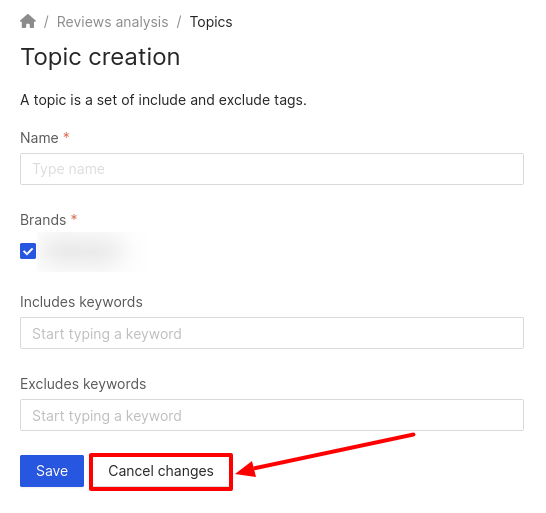Screen dimensions: 546x513
Task: Uncheck the selected brand checkbox
Action: pos(28,251)
